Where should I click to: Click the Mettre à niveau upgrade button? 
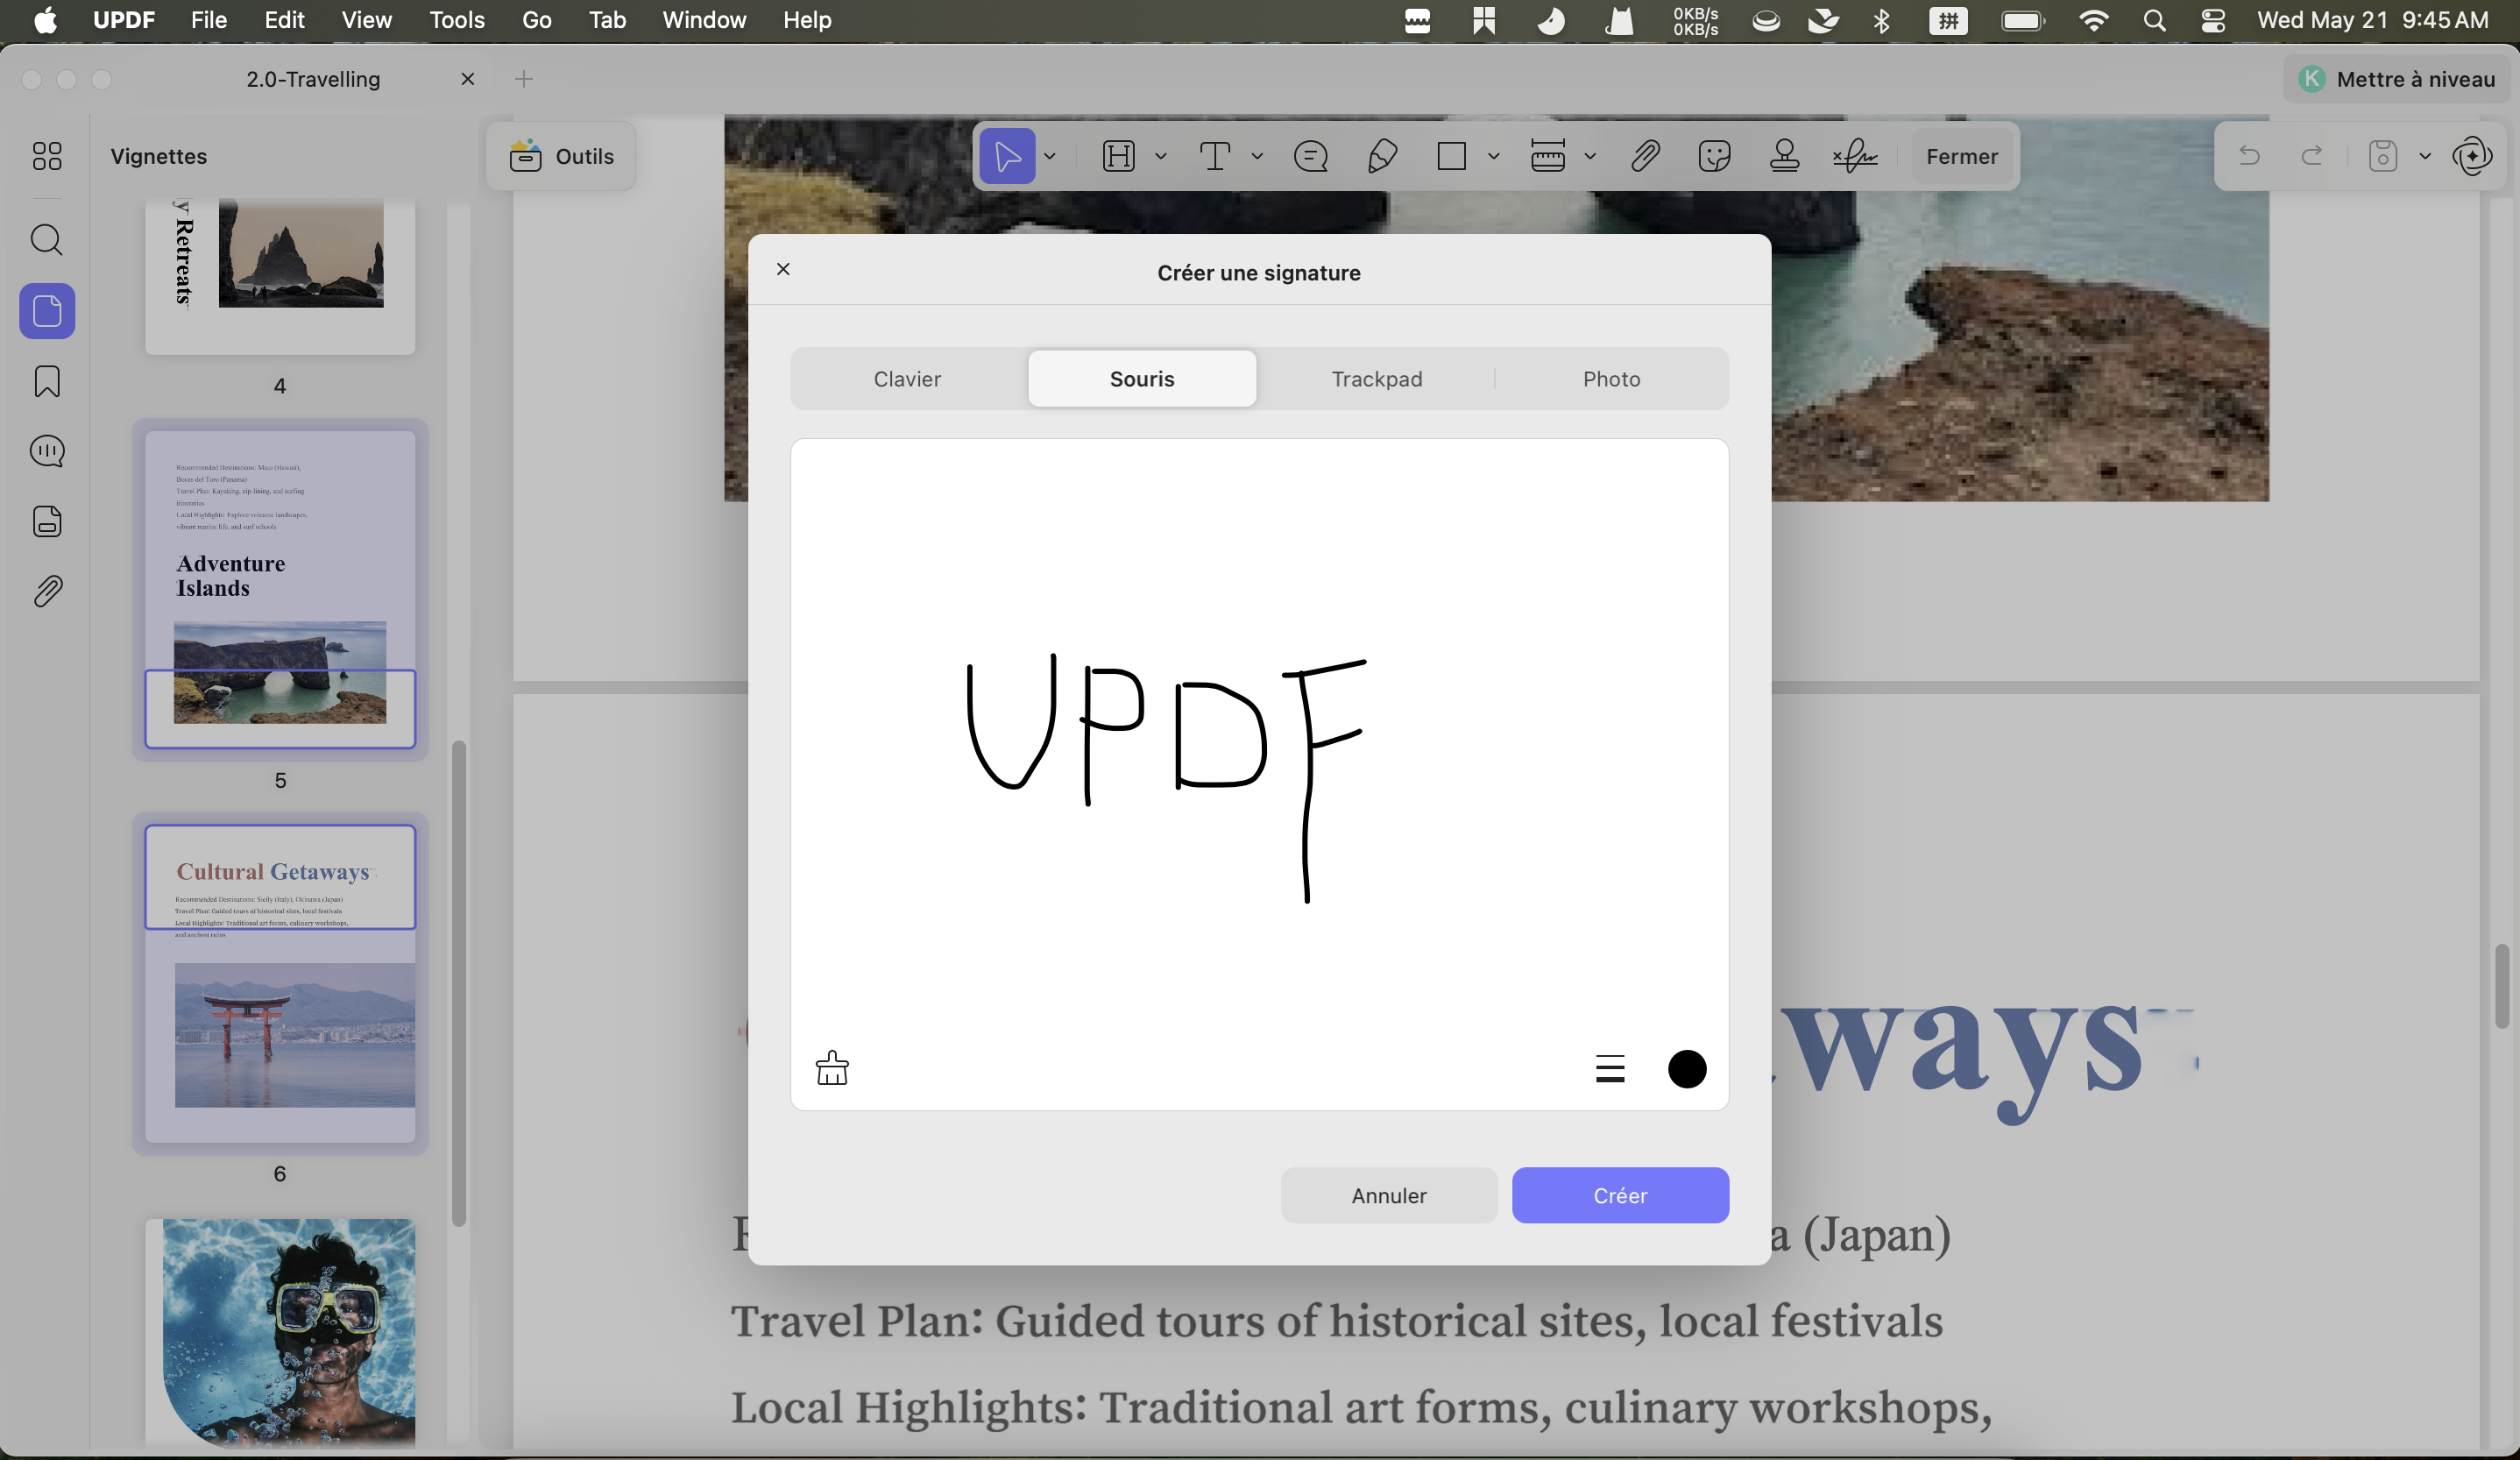click(x=2398, y=79)
